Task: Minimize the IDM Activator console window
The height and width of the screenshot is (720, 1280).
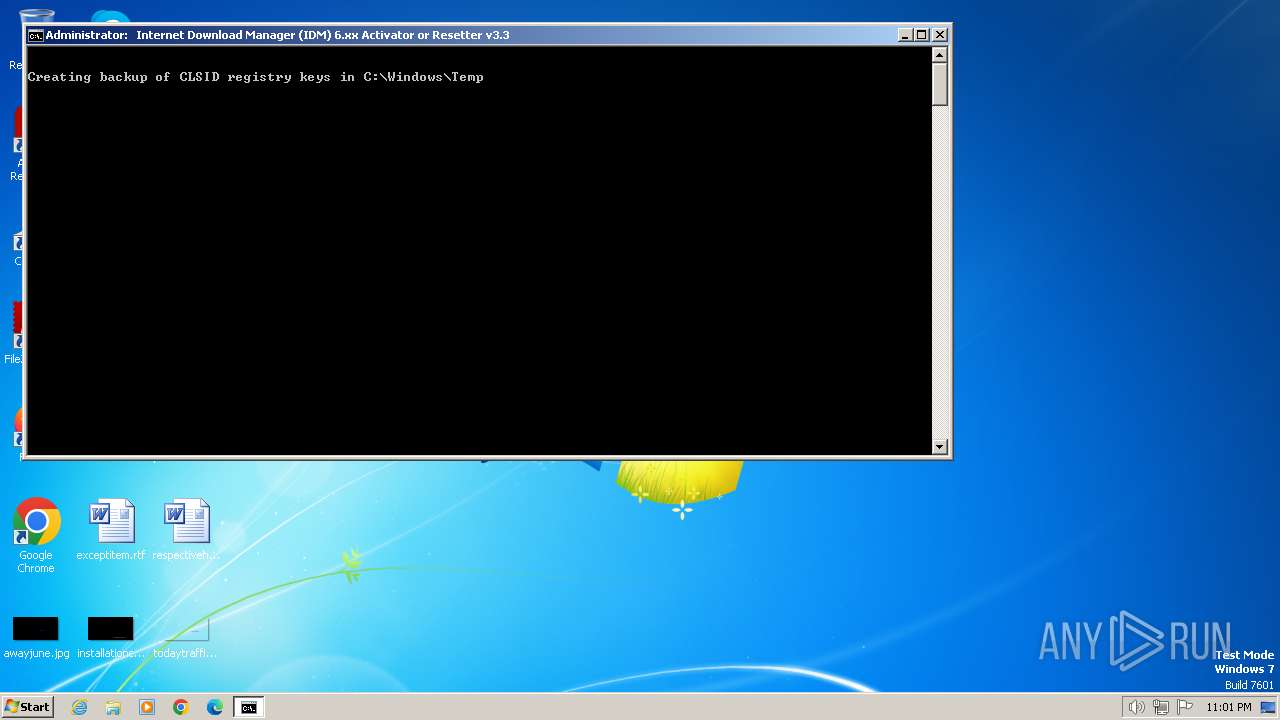Action: [x=905, y=35]
